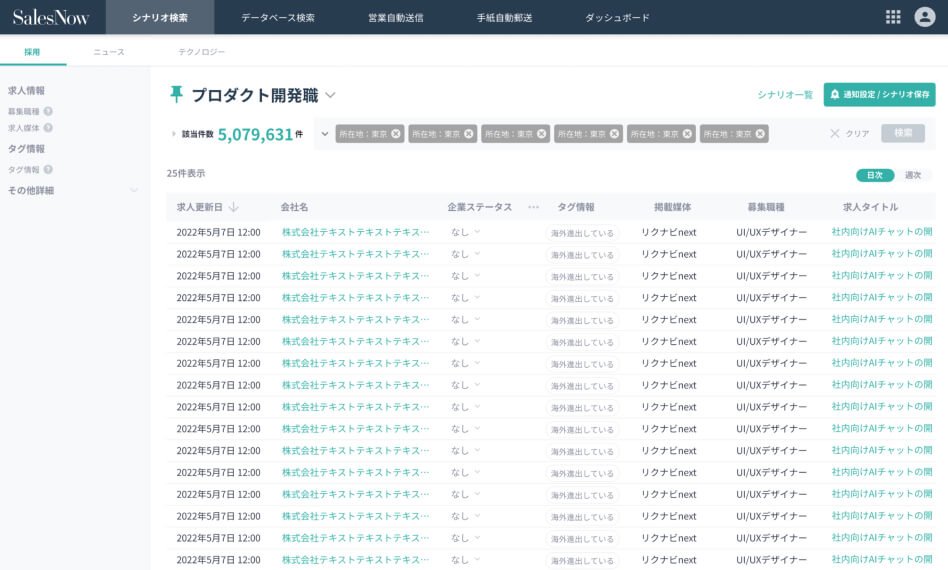Expand the プロダクト開発職 scenario title dropdown
The image size is (948, 570).
pos(330,95)
